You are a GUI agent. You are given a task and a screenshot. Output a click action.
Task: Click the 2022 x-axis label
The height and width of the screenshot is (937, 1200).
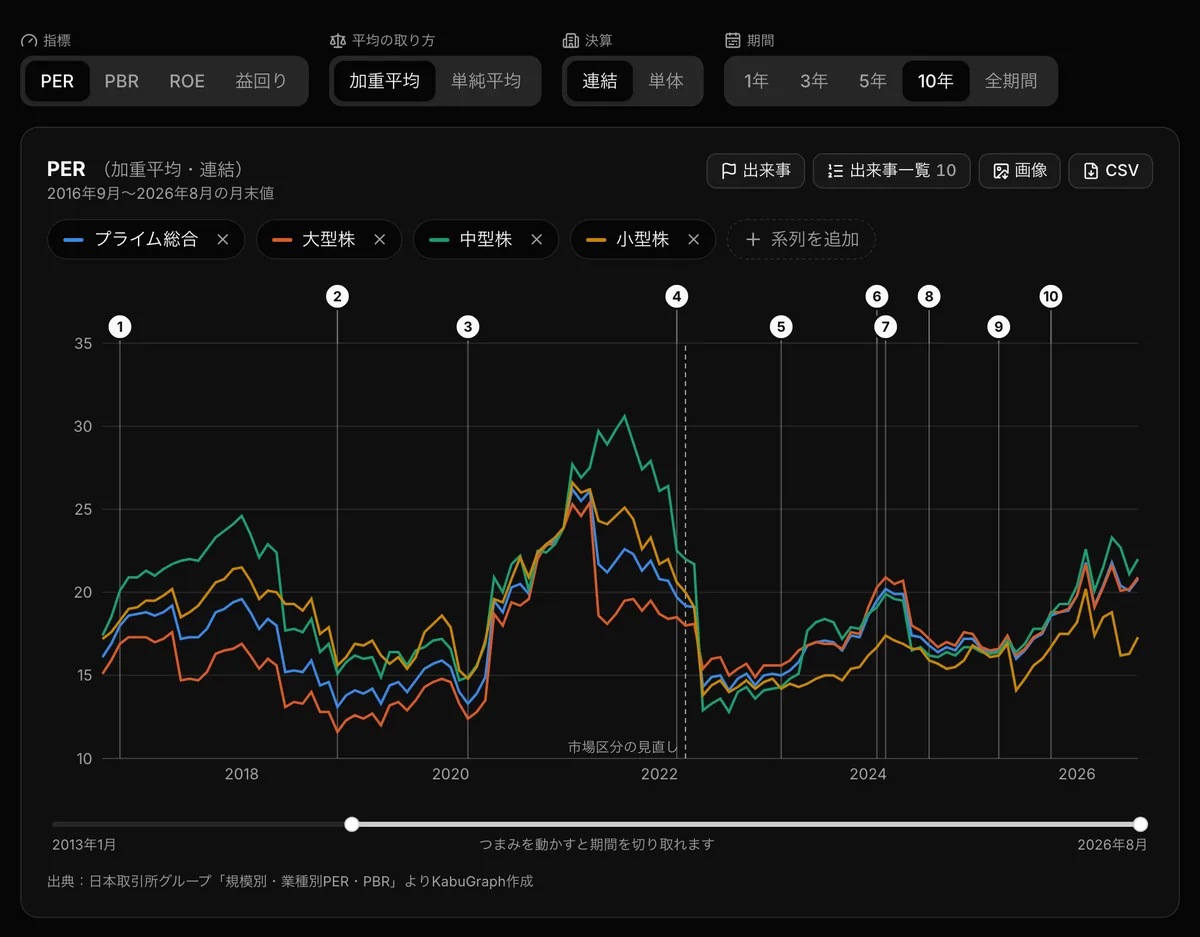(659, 774)
